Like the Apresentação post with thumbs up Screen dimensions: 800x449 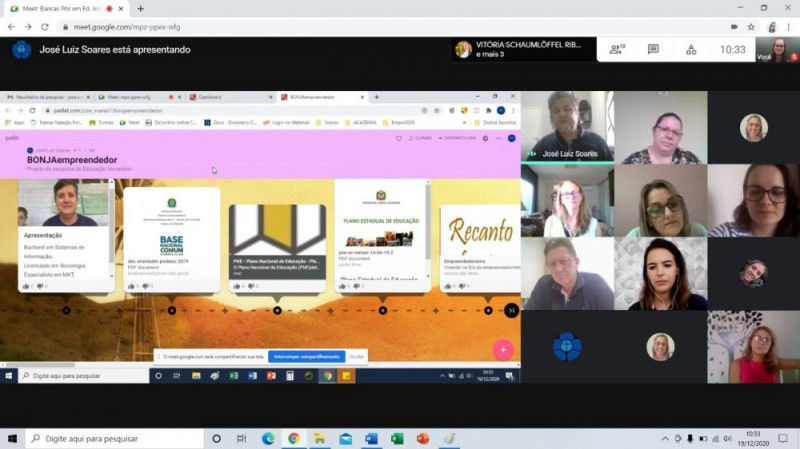pos(26,286)
